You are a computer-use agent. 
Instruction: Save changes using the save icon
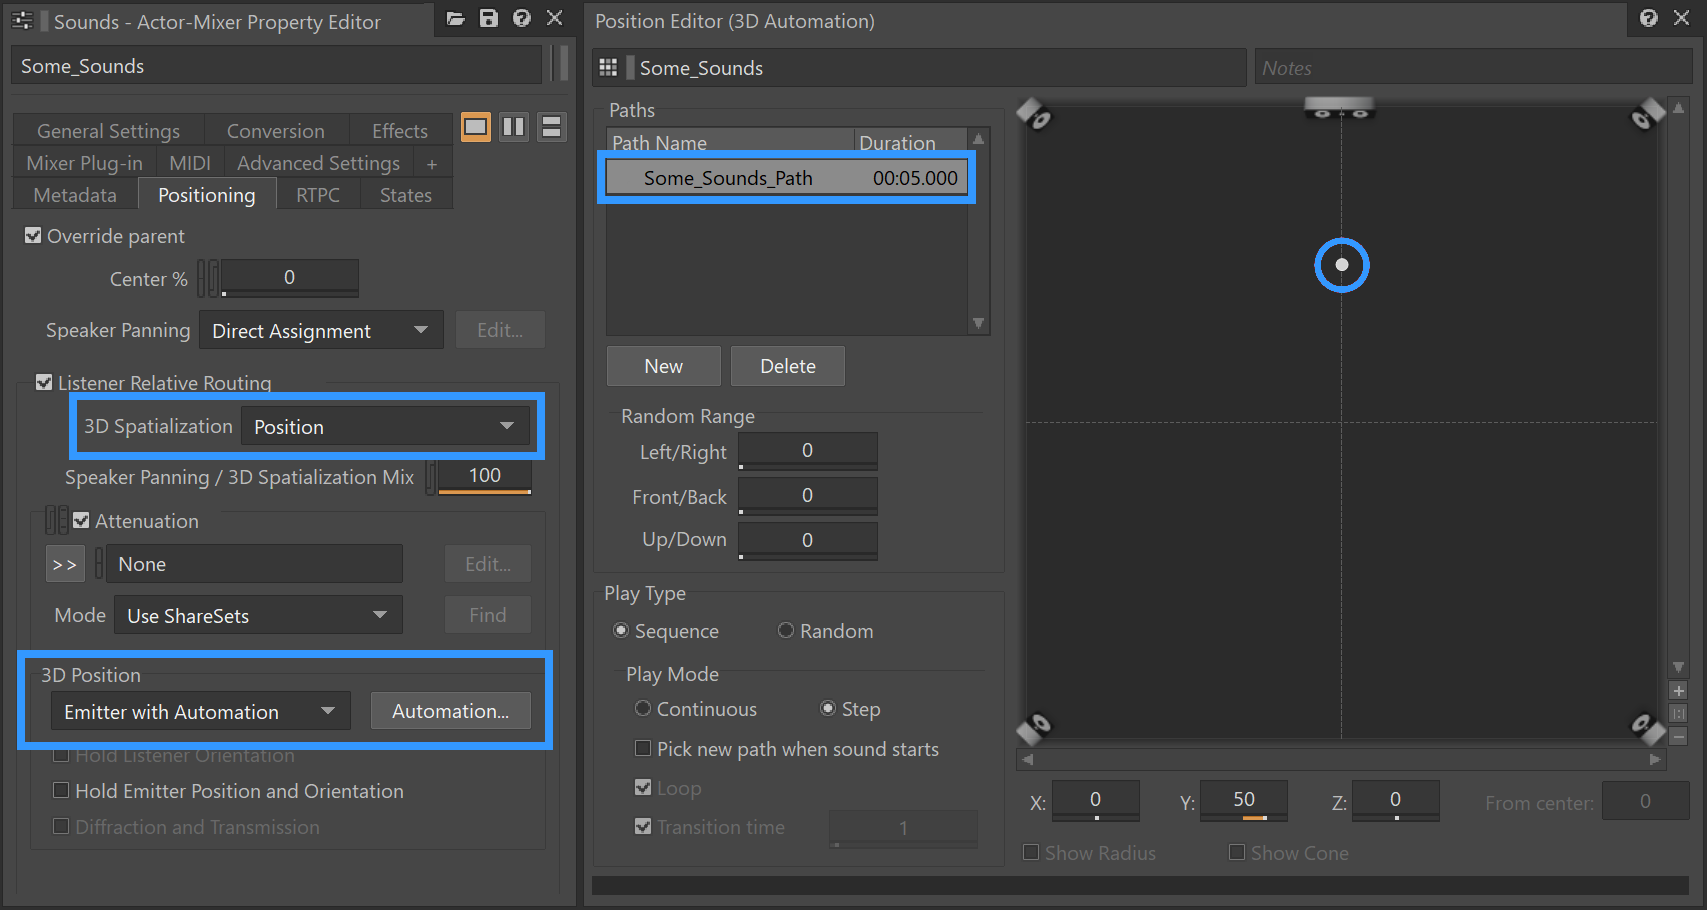click(x=489, y=17)
